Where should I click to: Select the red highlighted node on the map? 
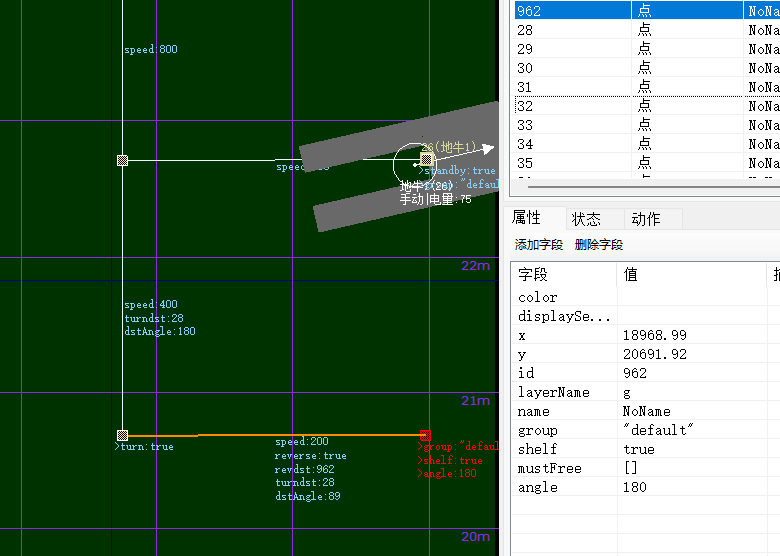425,435
